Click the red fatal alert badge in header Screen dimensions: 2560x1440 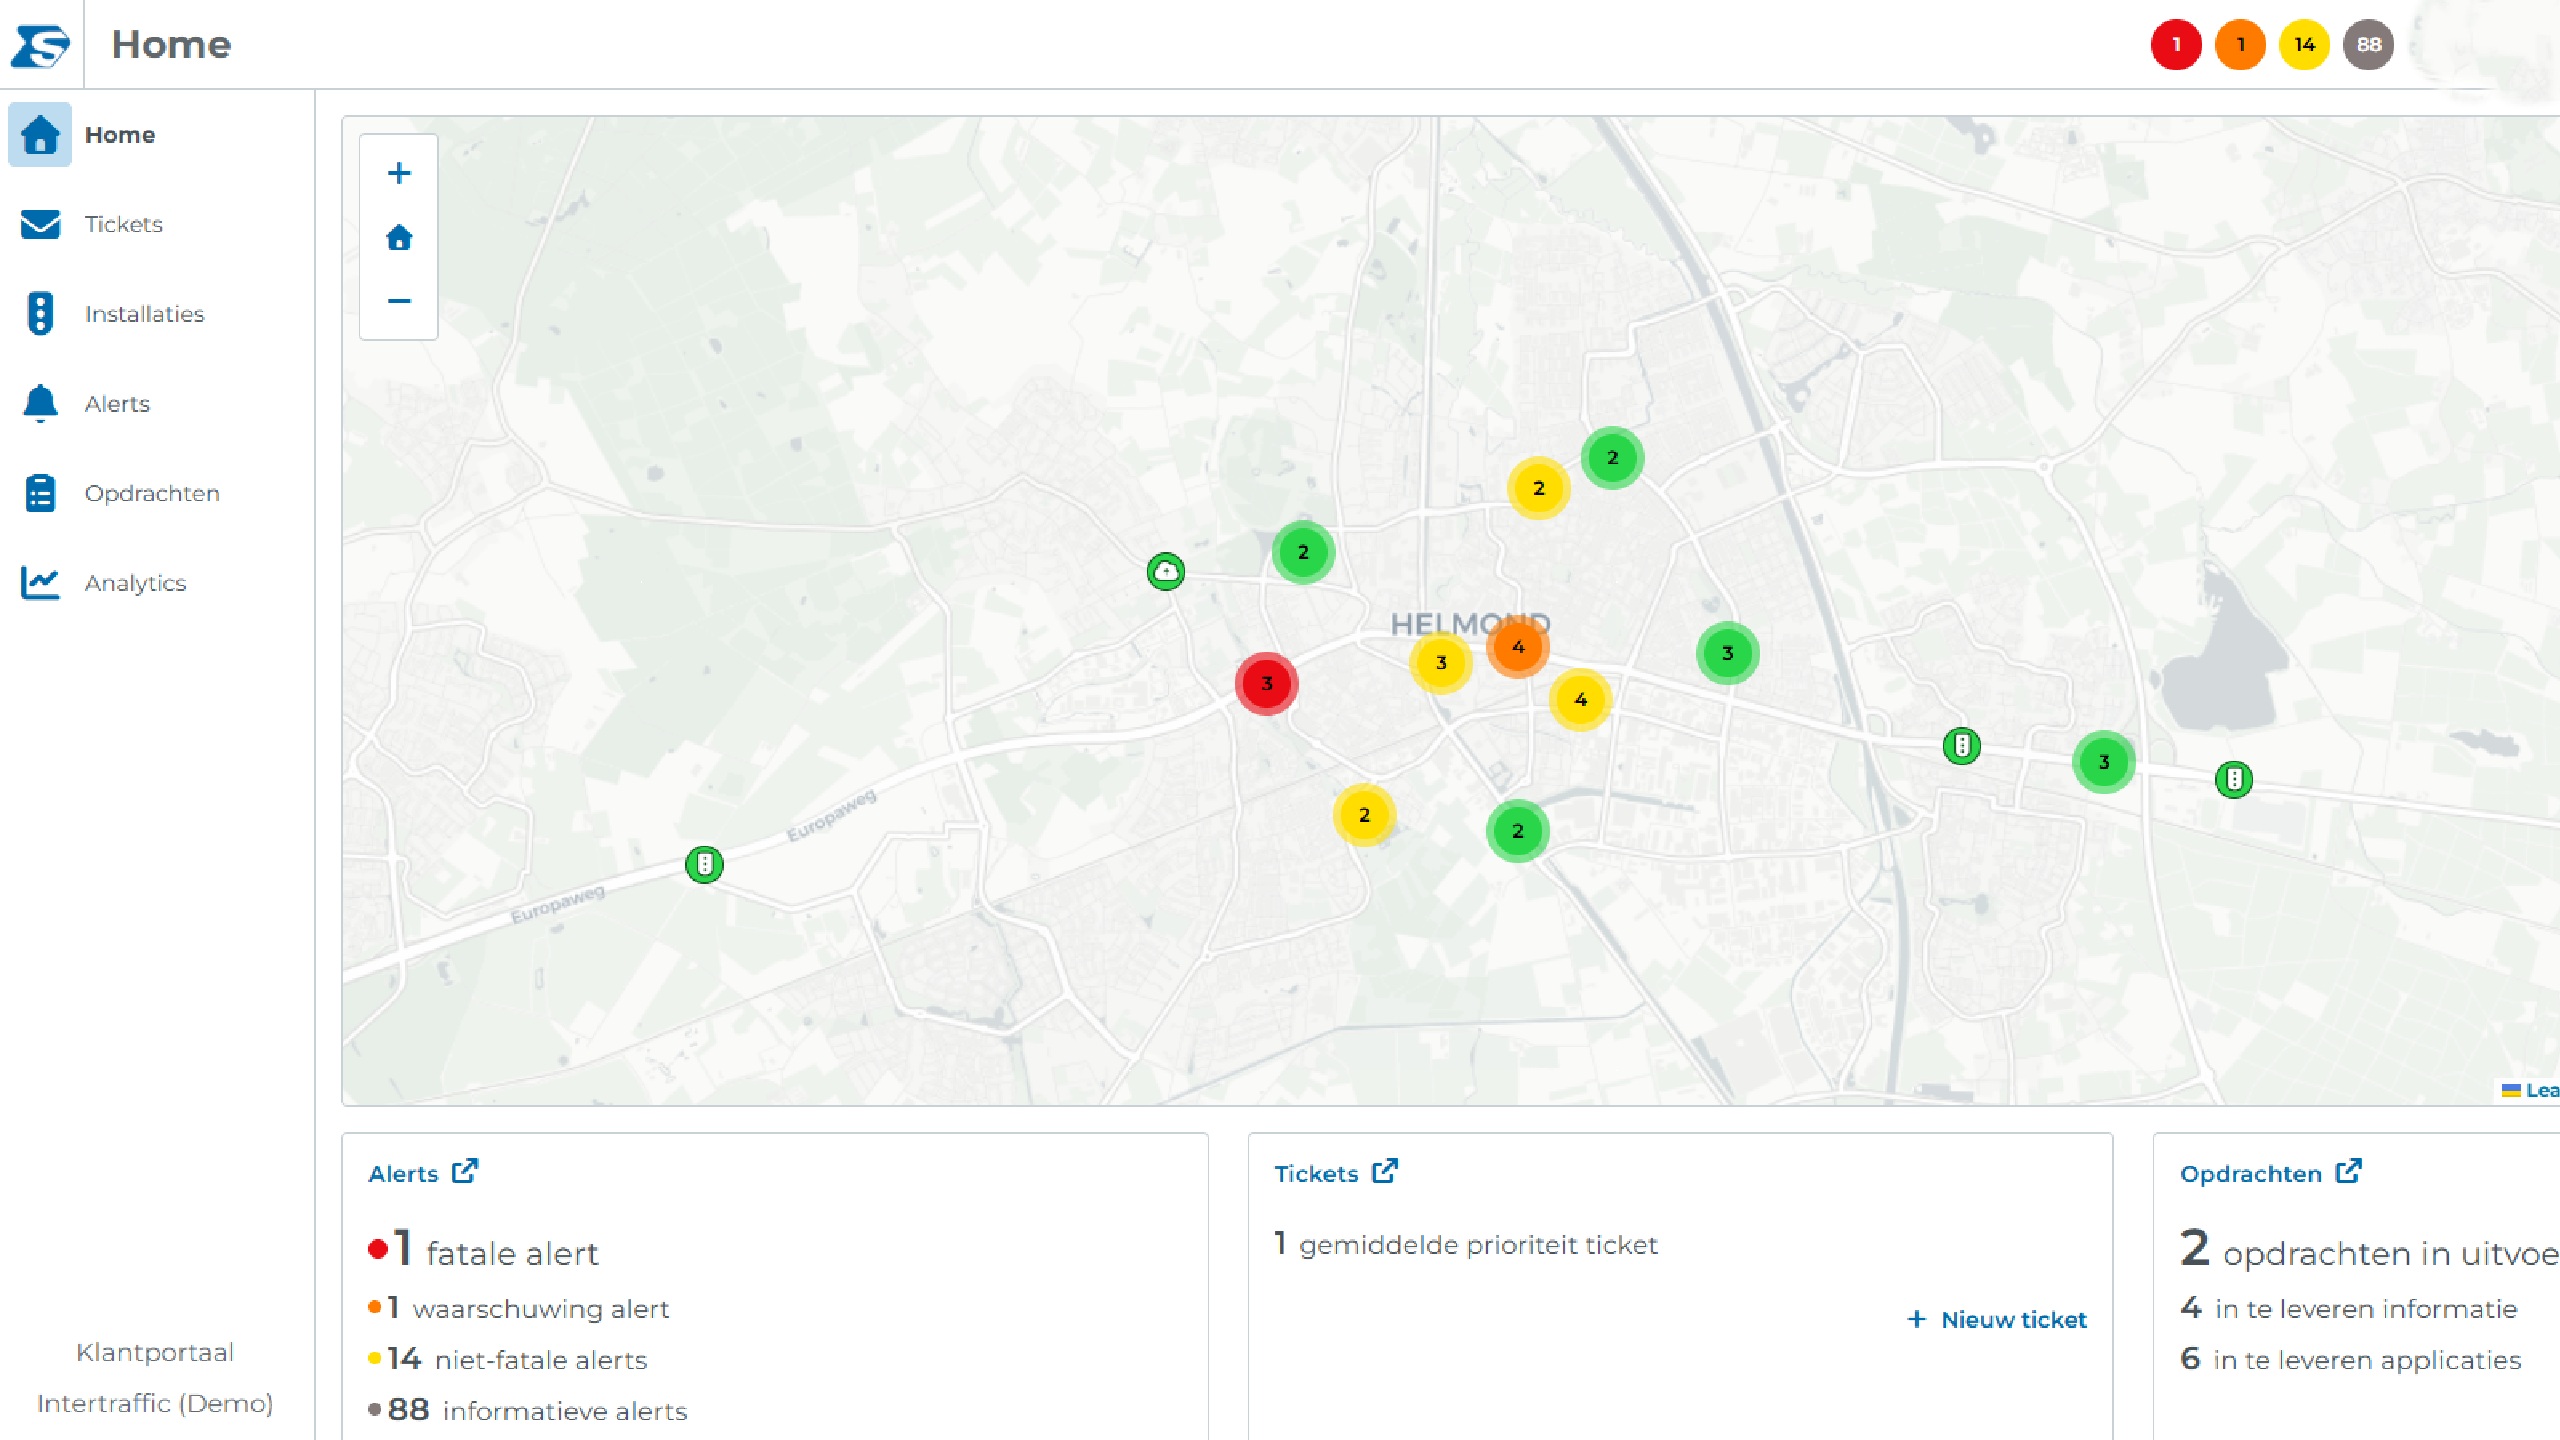2176,45
